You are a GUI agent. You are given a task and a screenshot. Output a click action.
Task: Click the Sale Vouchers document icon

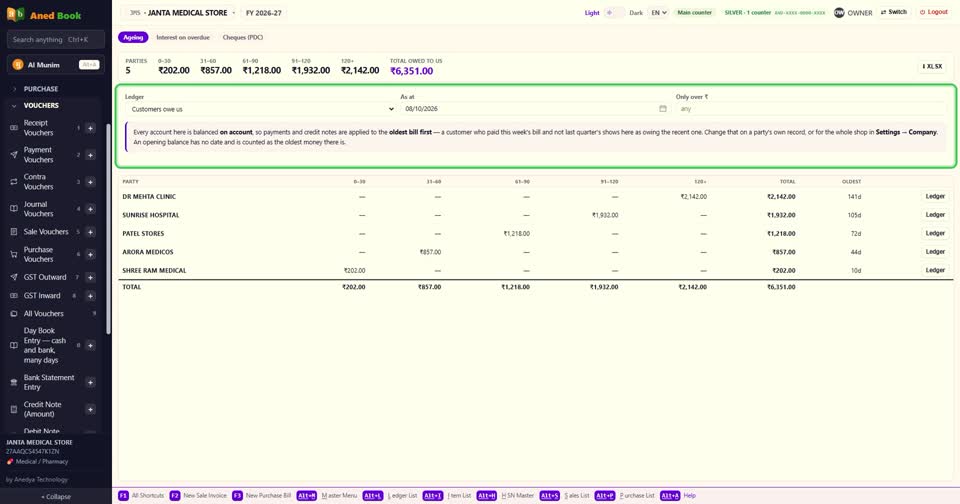tap(13, 232)
